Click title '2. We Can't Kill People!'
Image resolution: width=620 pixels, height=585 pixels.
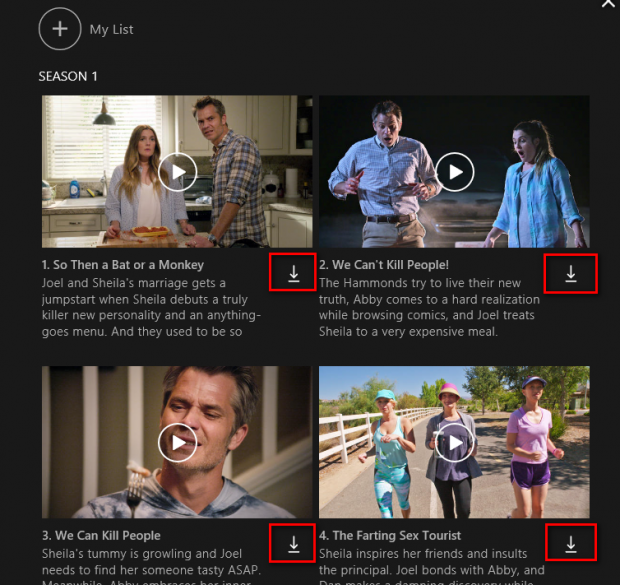(x=384, y=265)
